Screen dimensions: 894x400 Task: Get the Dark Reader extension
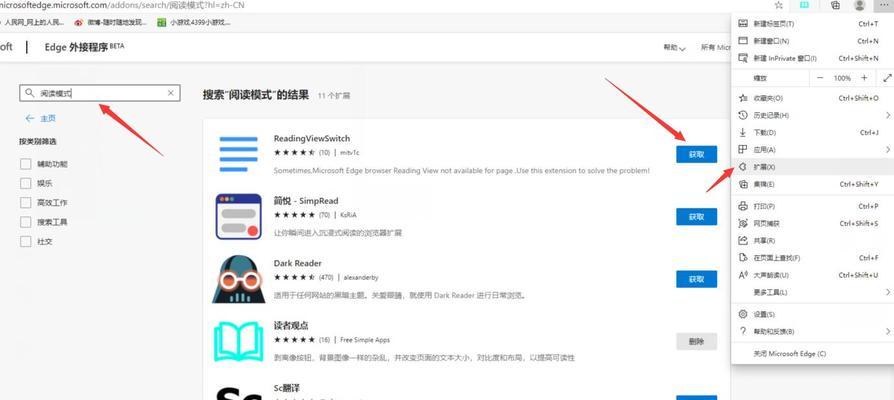click(696, 279)
